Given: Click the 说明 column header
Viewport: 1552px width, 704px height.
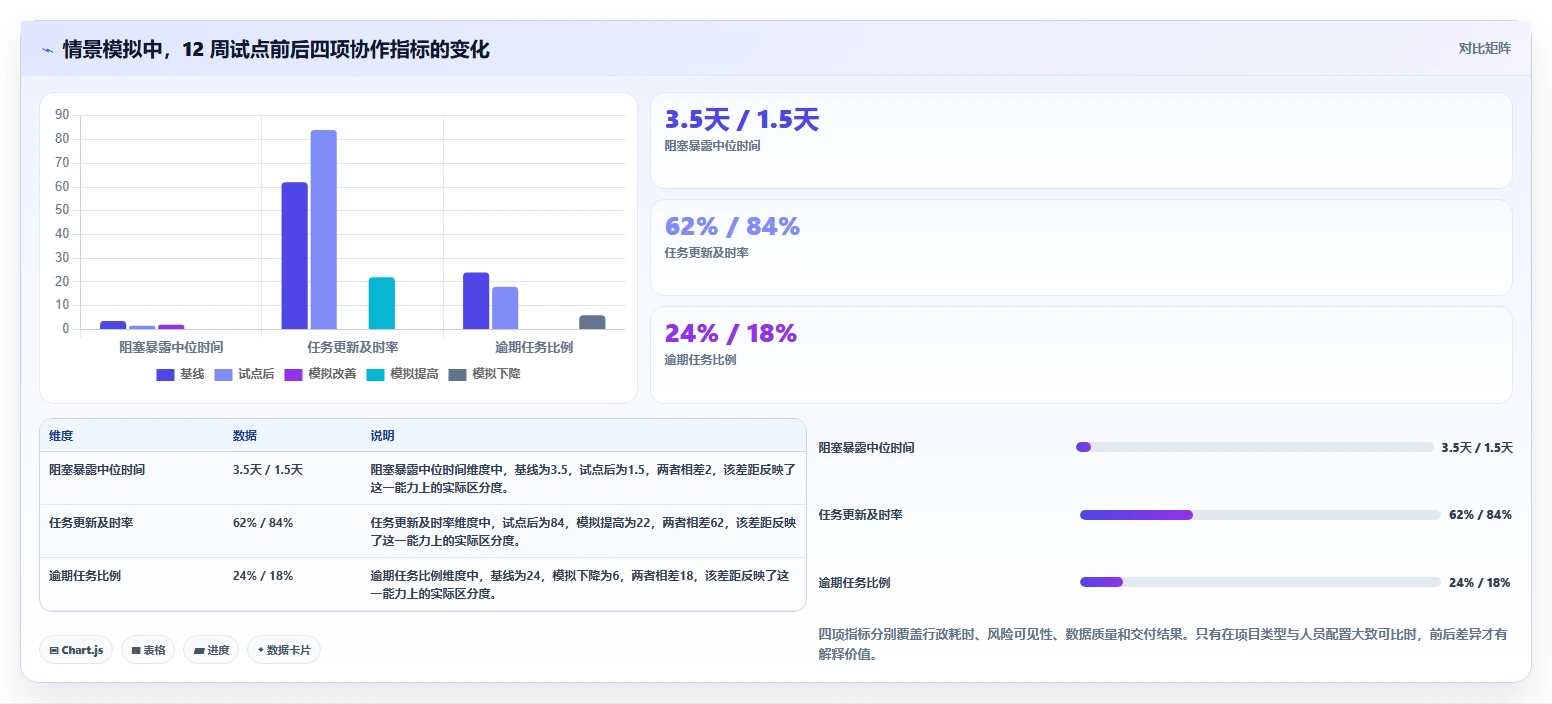Looking at the screenshot, I should (x=382, y=436).
